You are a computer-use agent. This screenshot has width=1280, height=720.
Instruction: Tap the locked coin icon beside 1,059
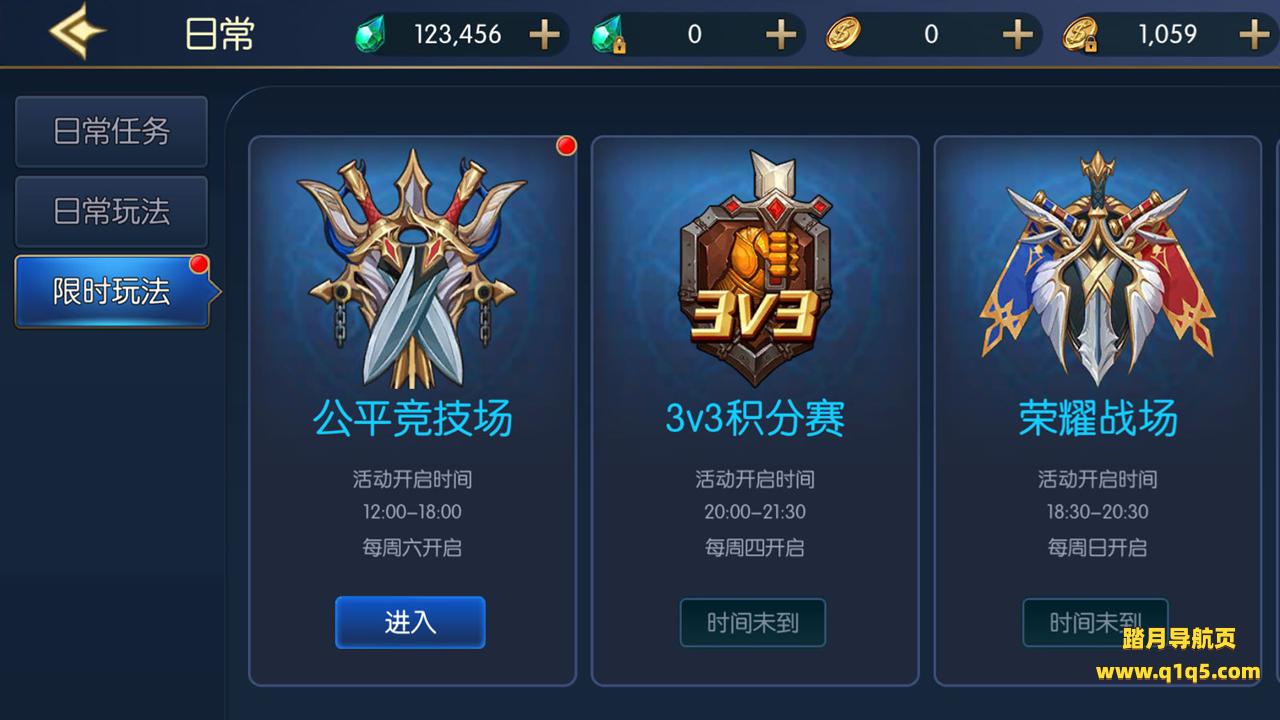coord(1081,35)
